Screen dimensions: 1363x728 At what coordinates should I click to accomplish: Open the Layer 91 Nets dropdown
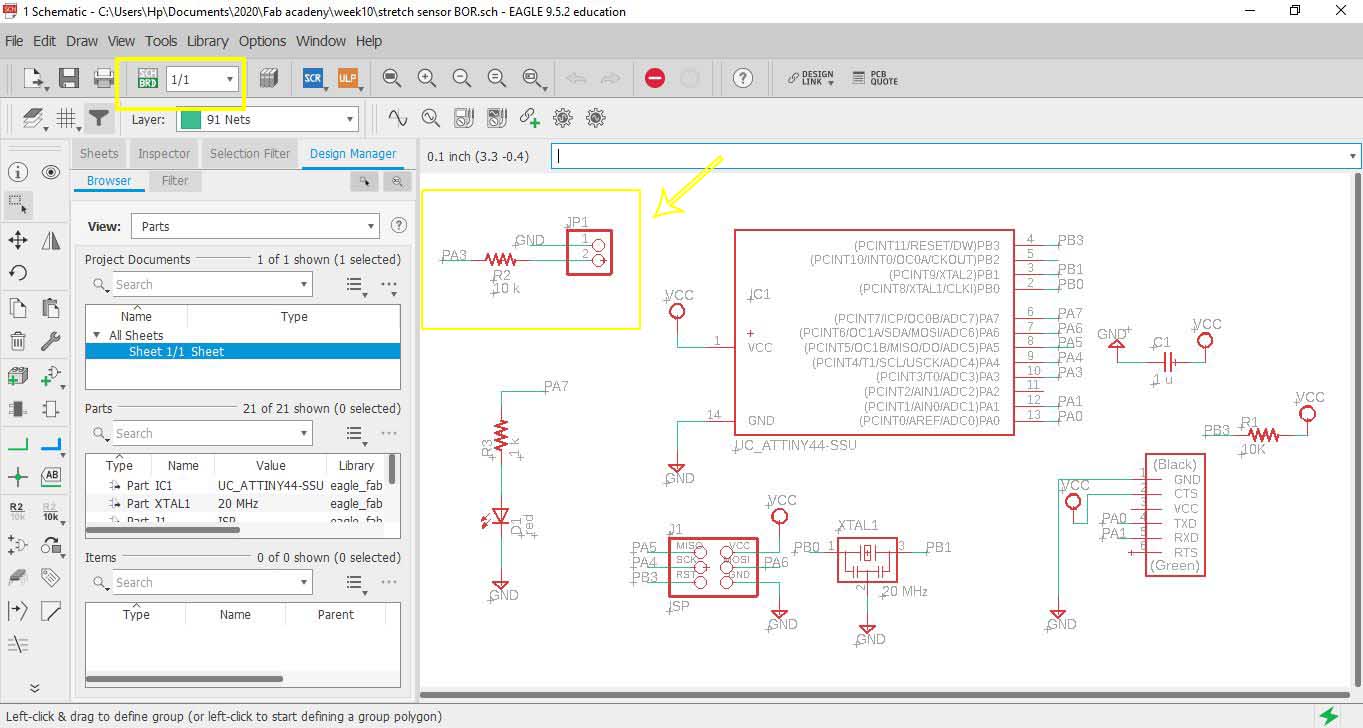267,119
